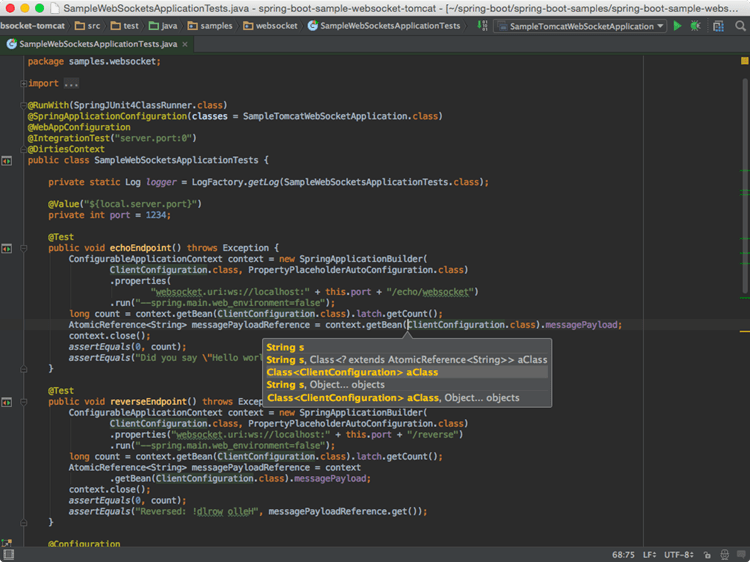Open test folder breadcrumb

tap(124, 26)
